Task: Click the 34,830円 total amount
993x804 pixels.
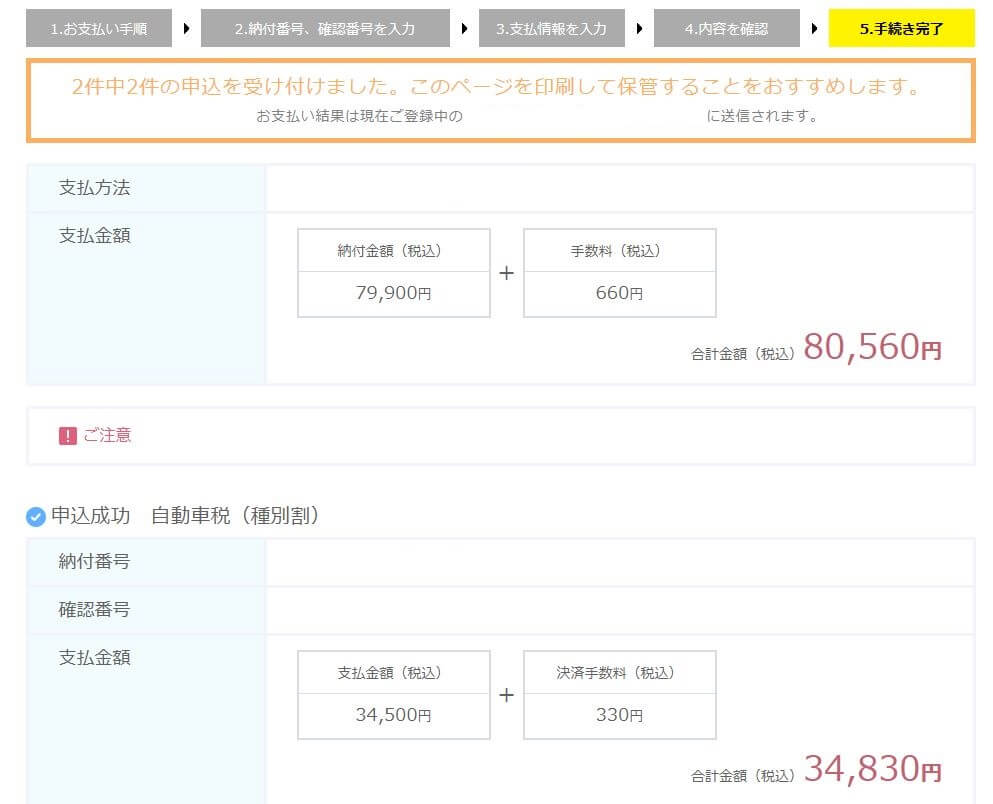Action: point(872,769)
